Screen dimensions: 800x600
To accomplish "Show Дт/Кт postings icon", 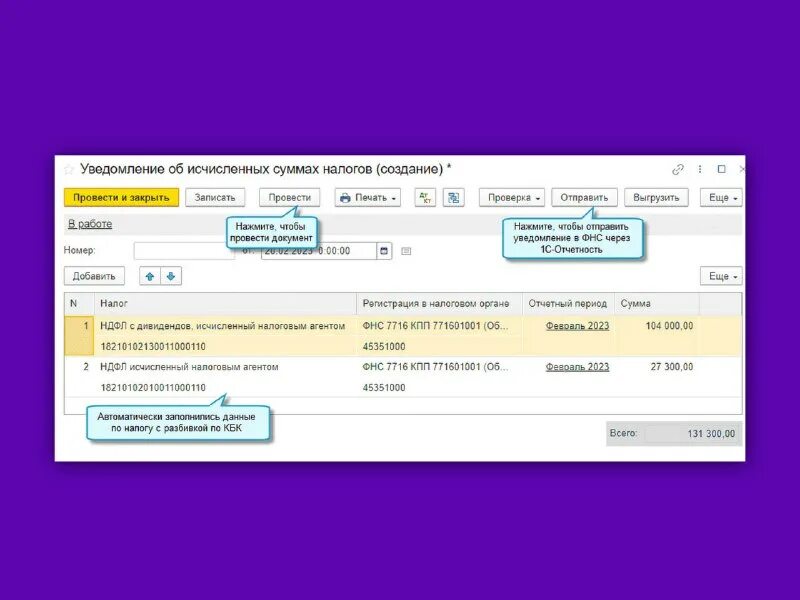I will [x=425, y=197].
